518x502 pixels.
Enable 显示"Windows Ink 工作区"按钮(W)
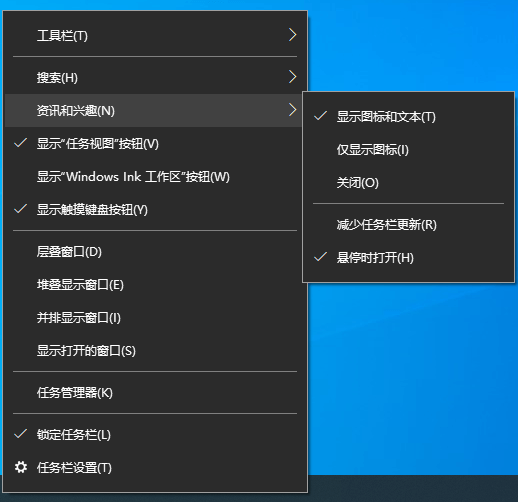click(155, 177)
